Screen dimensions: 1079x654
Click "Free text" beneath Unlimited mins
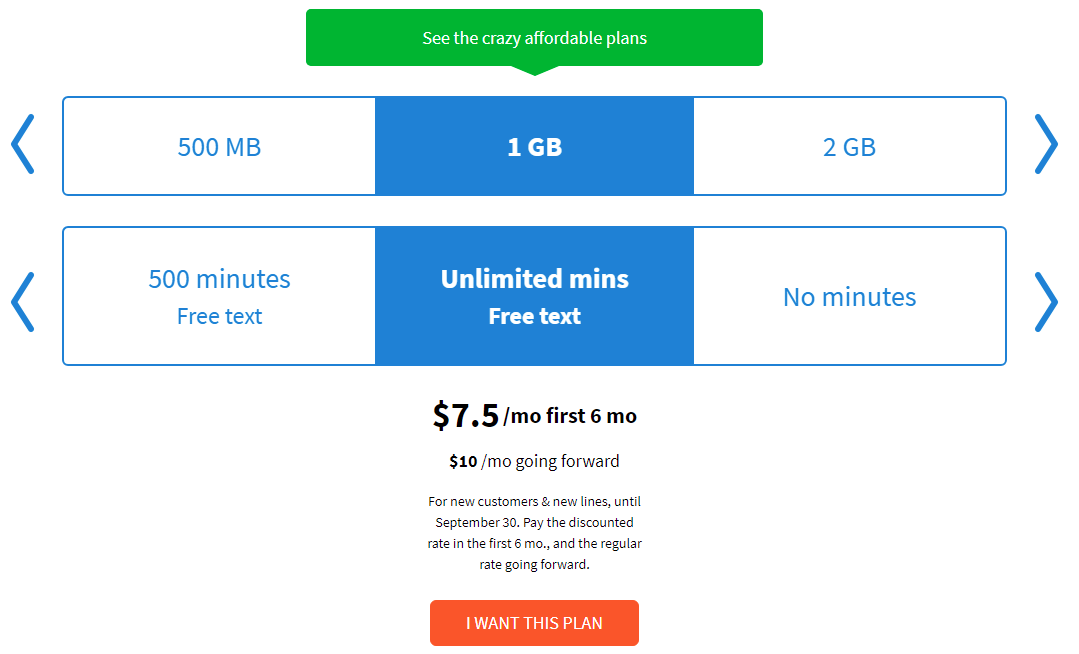coord(534,316)
